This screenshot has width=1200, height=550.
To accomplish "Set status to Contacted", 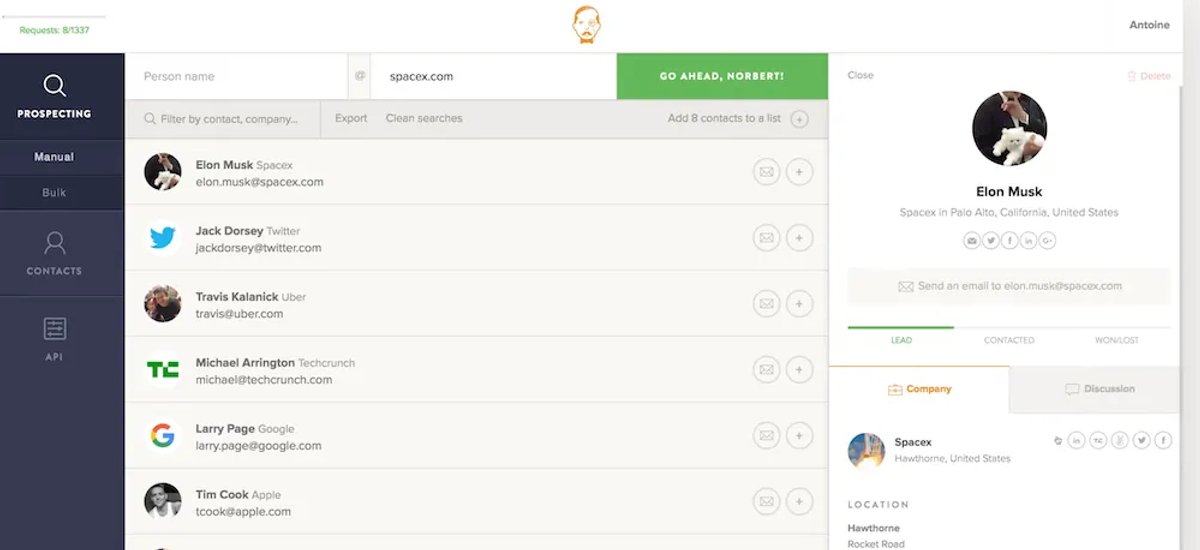I will (x=1009, y=340).
